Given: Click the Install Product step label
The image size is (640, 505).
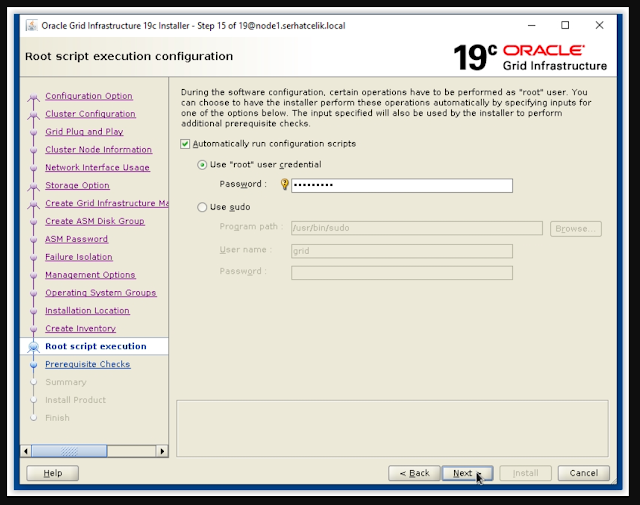Looking at the screenshot, I should coord(75,400).
